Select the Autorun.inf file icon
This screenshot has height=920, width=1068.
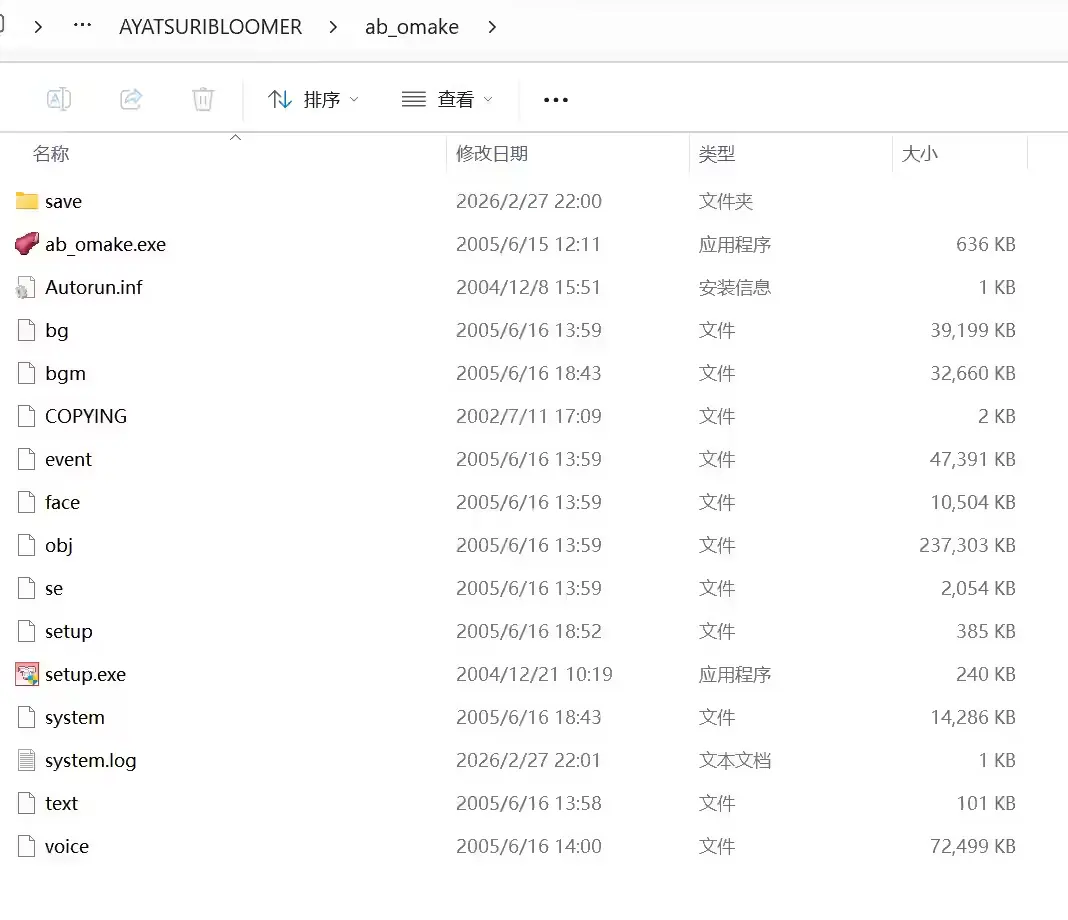point(26,287)
